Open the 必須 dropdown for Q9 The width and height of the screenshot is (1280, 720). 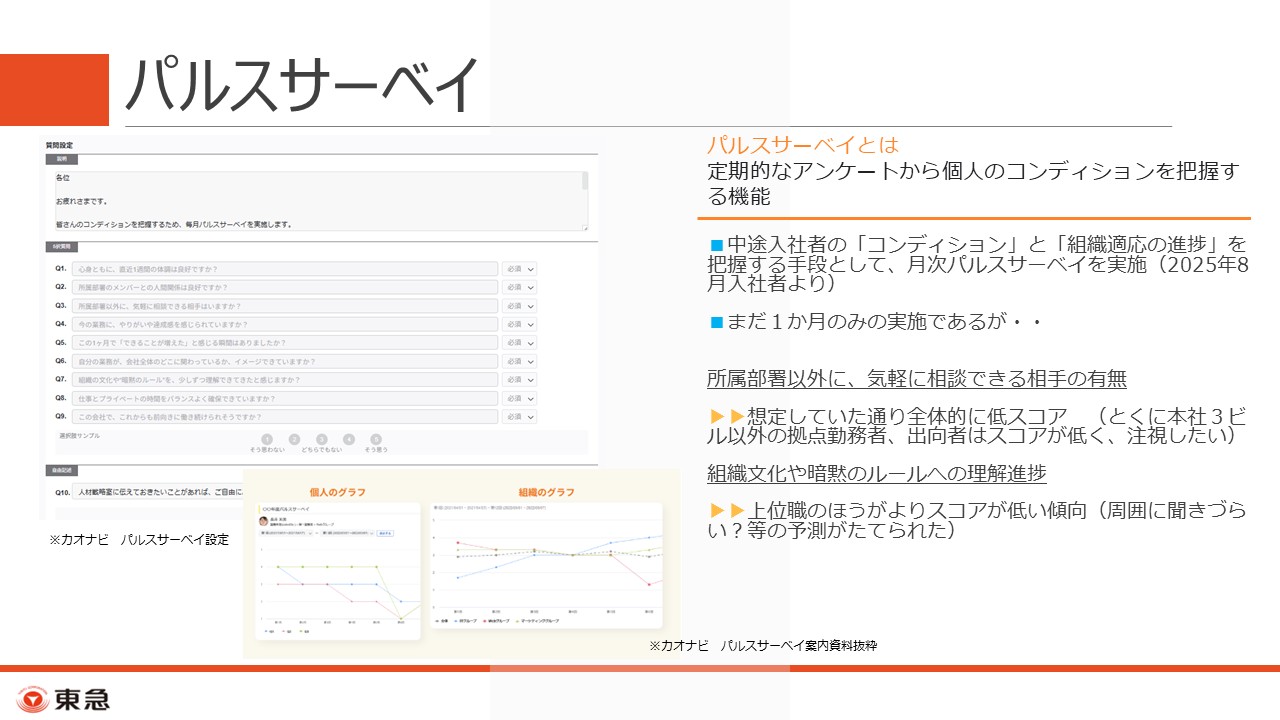tap(519, 416)
